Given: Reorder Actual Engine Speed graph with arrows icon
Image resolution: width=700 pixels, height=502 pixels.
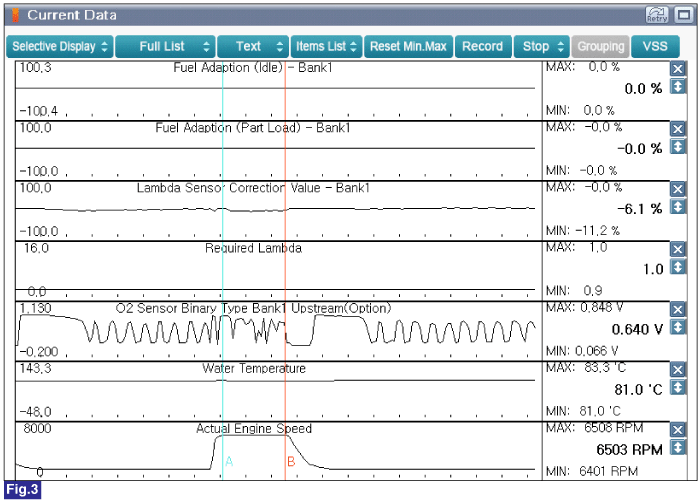Looking at the screenshot, I should 678,448.
